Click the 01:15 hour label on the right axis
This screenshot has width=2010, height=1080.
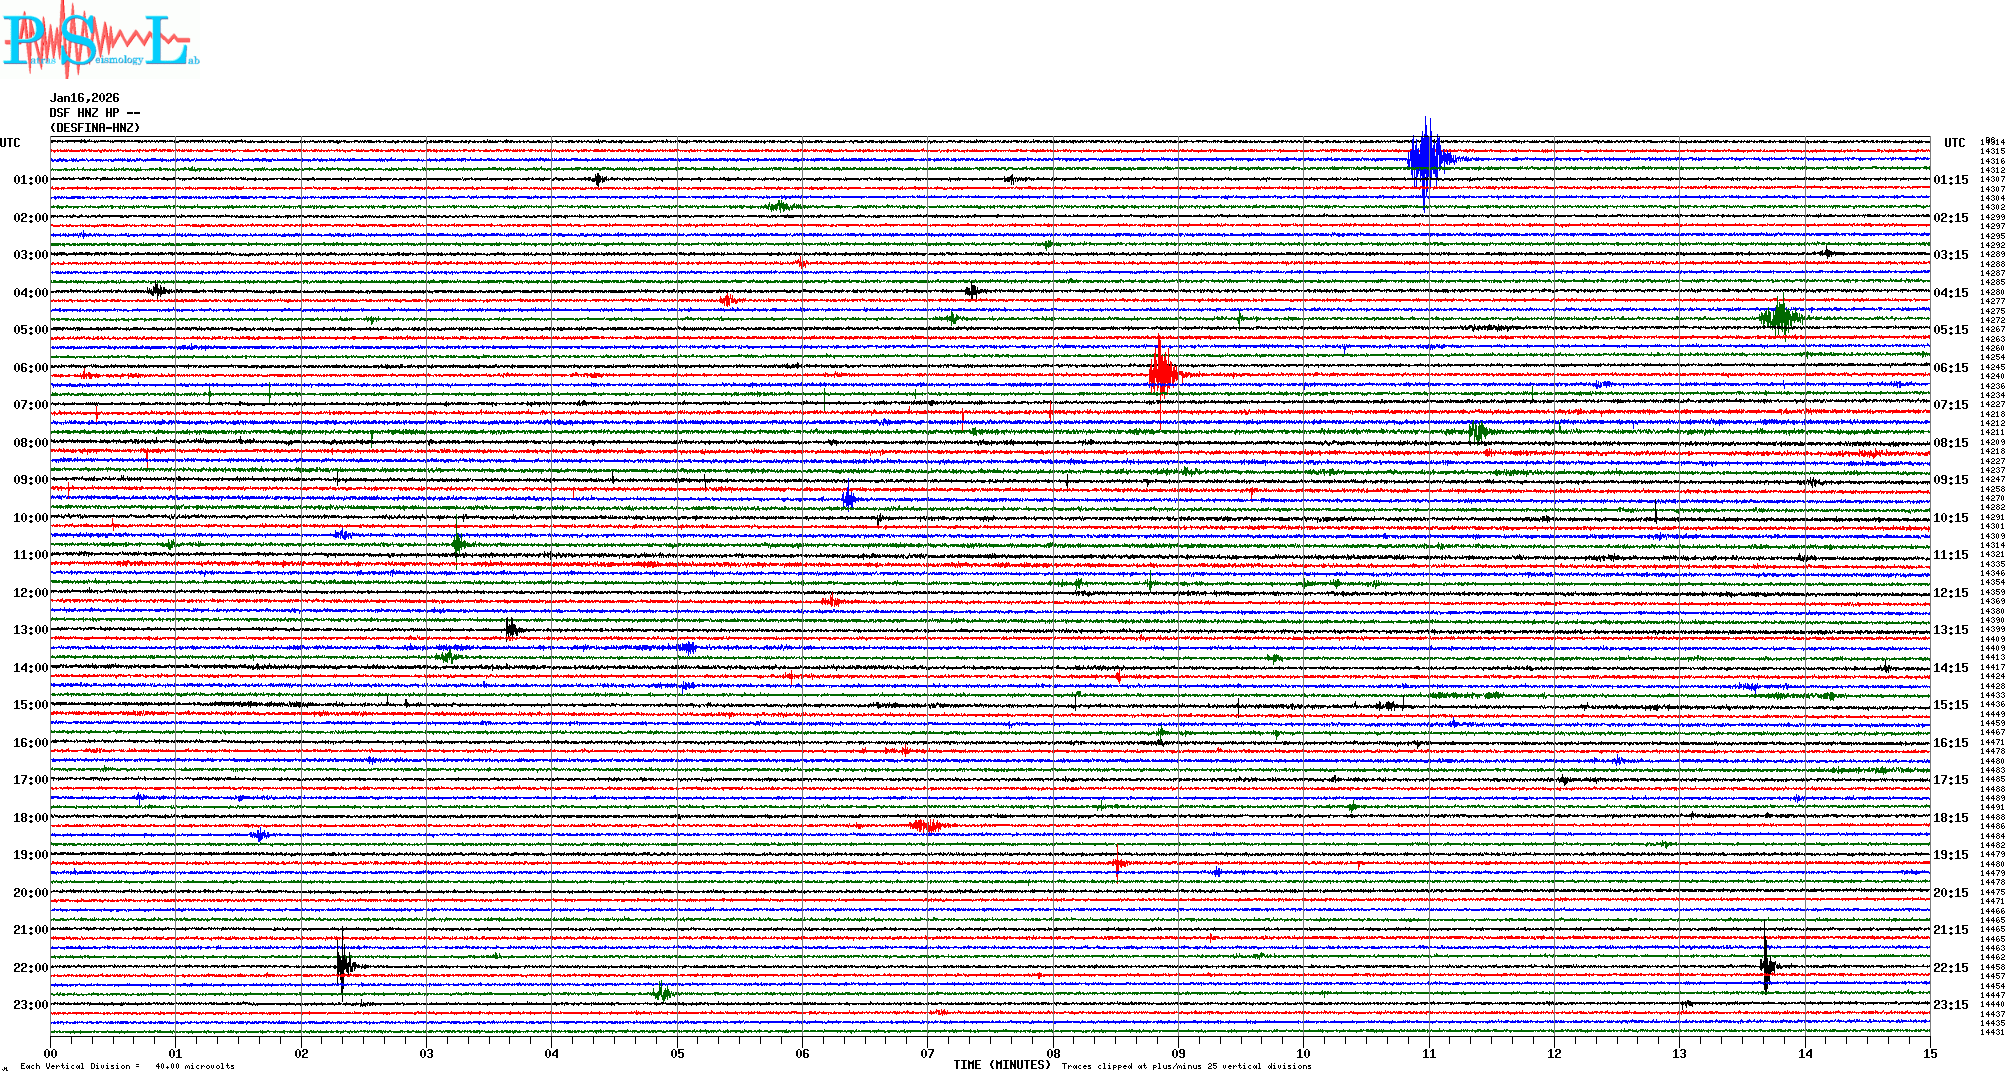tap(1950, 180)
